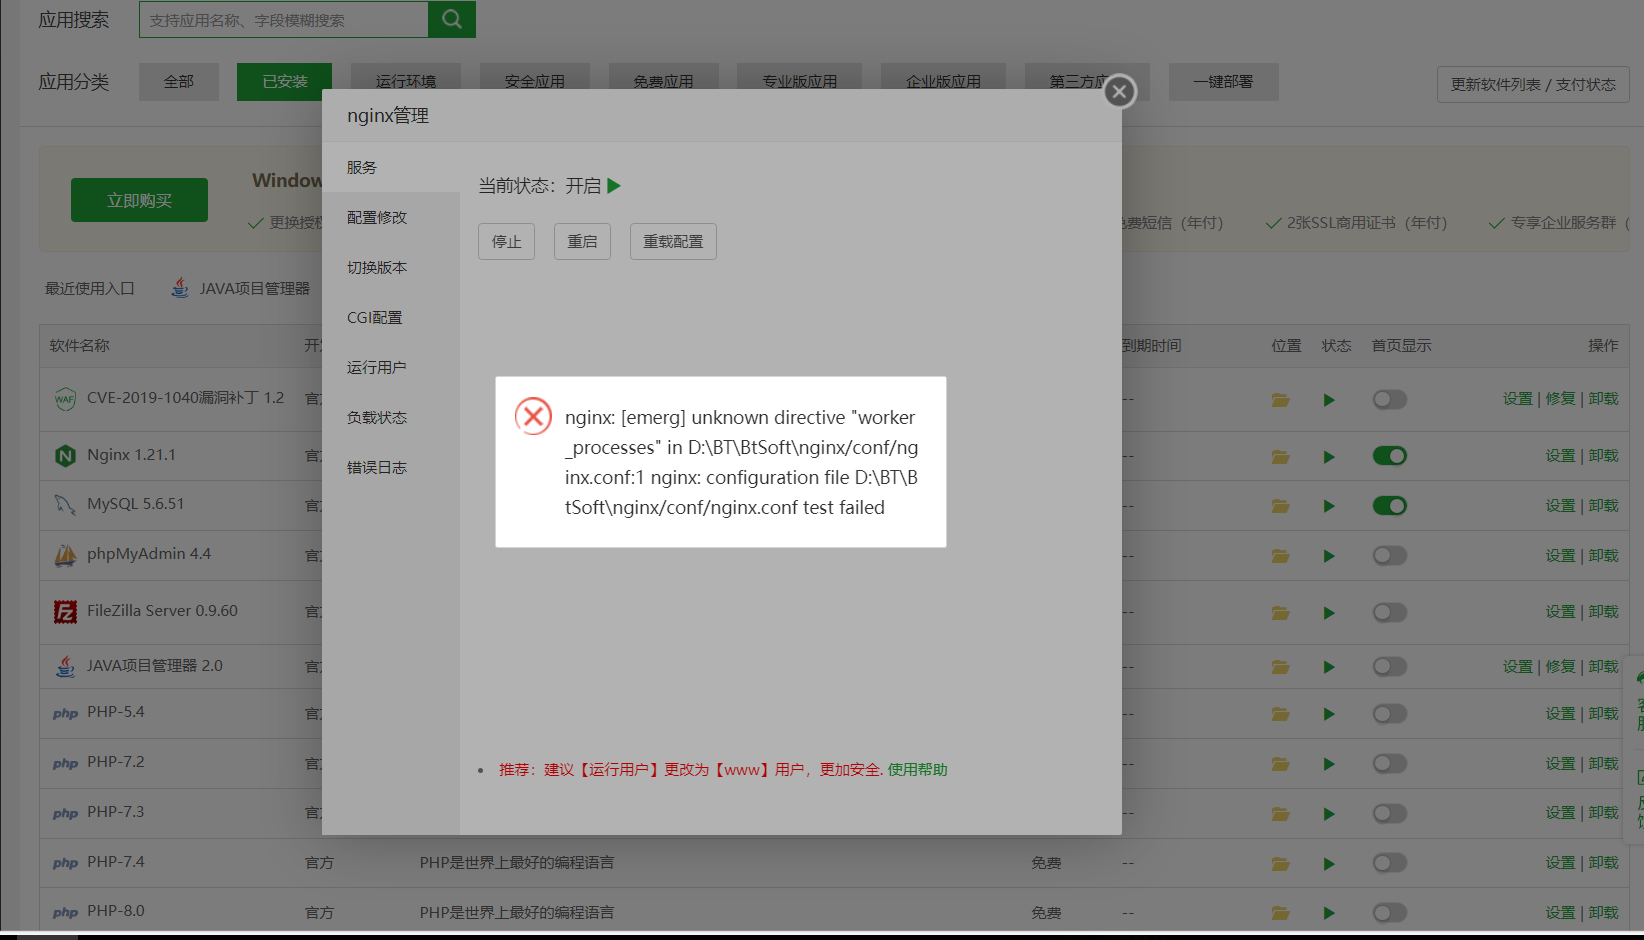Open 配置修改 in nginx管理 sidebar
The height and width of the screenshot is (940, 1644).
[391, 217]
